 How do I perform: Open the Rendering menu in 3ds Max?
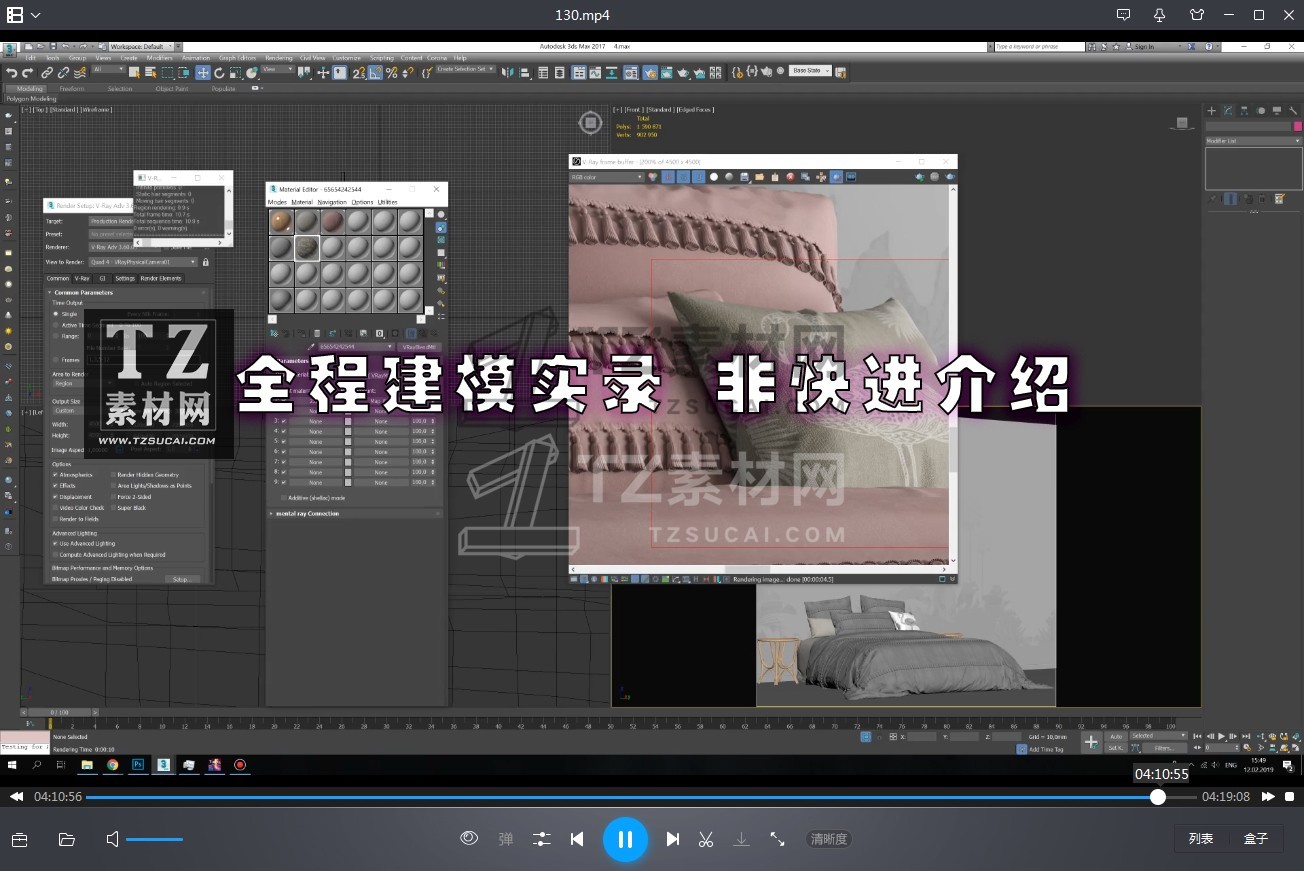coord(279,58)
